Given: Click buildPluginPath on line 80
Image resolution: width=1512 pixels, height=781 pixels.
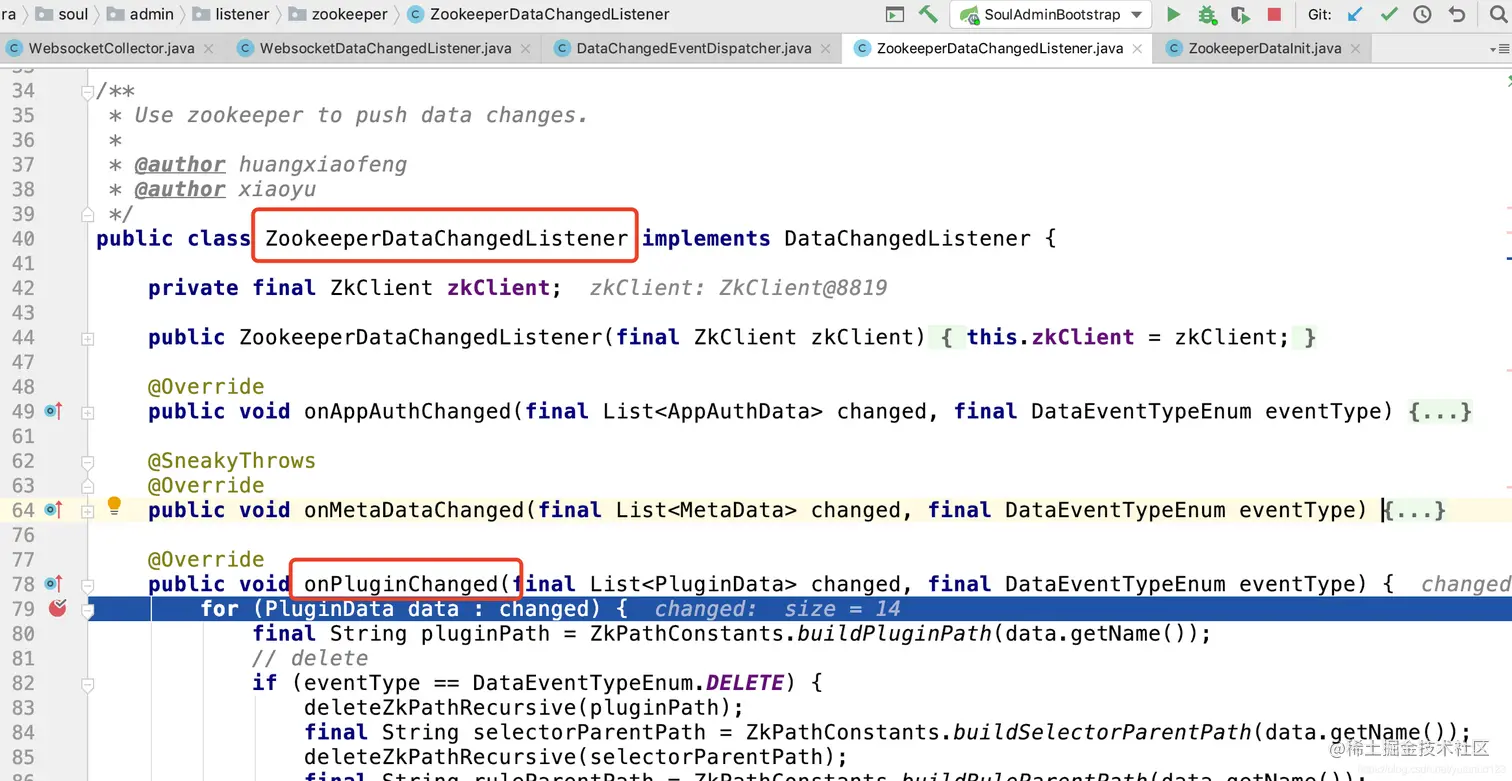Looking at the screenshot, I should 895,633.
